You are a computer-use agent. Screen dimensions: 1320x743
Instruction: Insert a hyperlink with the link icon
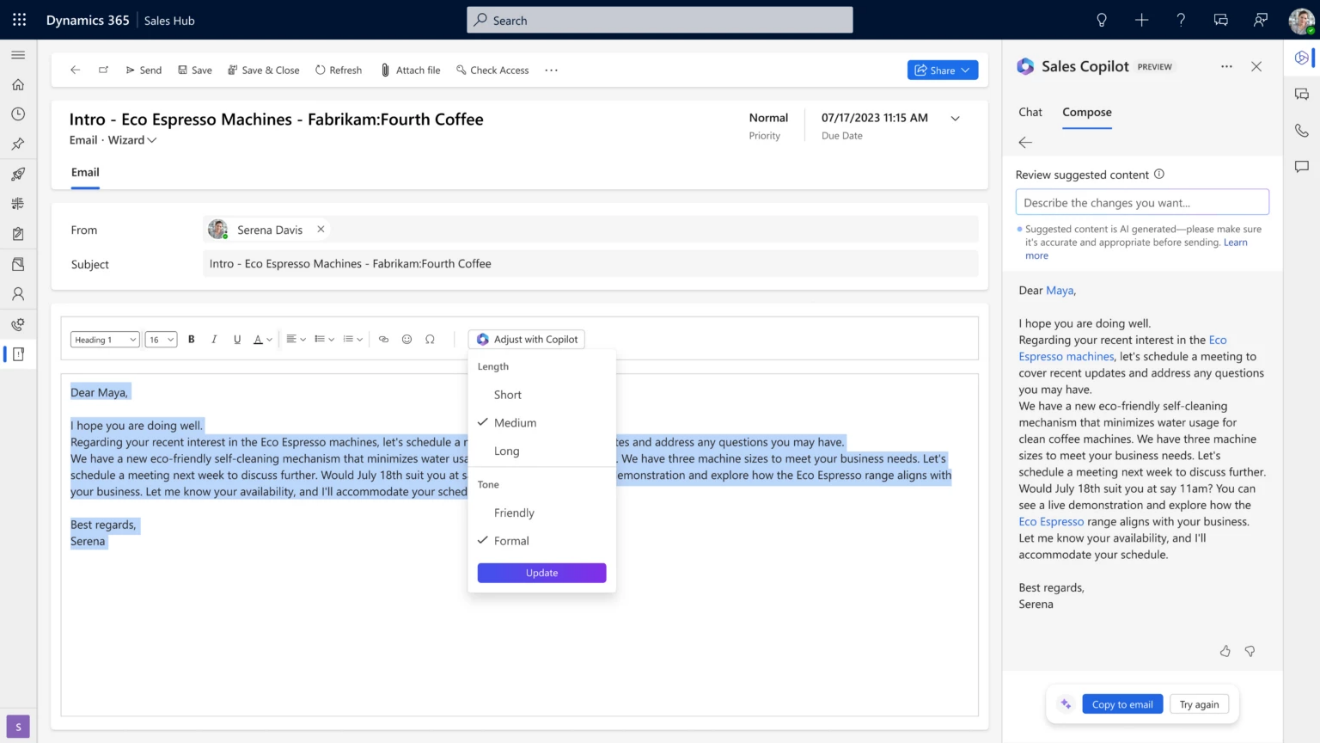pos(383,339)
